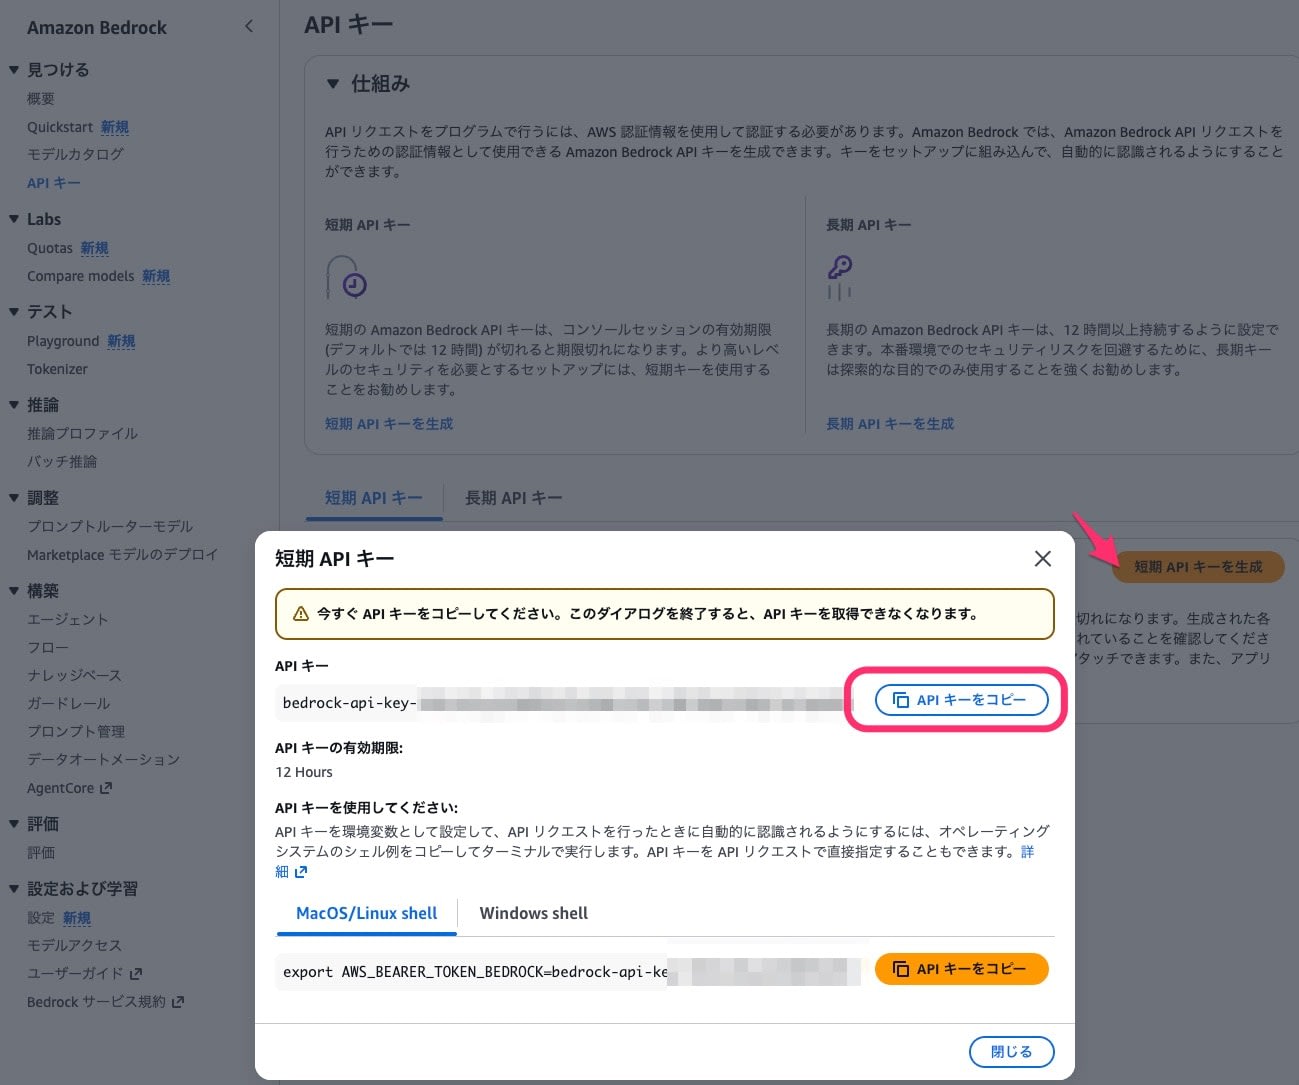Open Tokenizer in the sidebar
The height and width of the screenshot is (1085, 1299).
57,369
